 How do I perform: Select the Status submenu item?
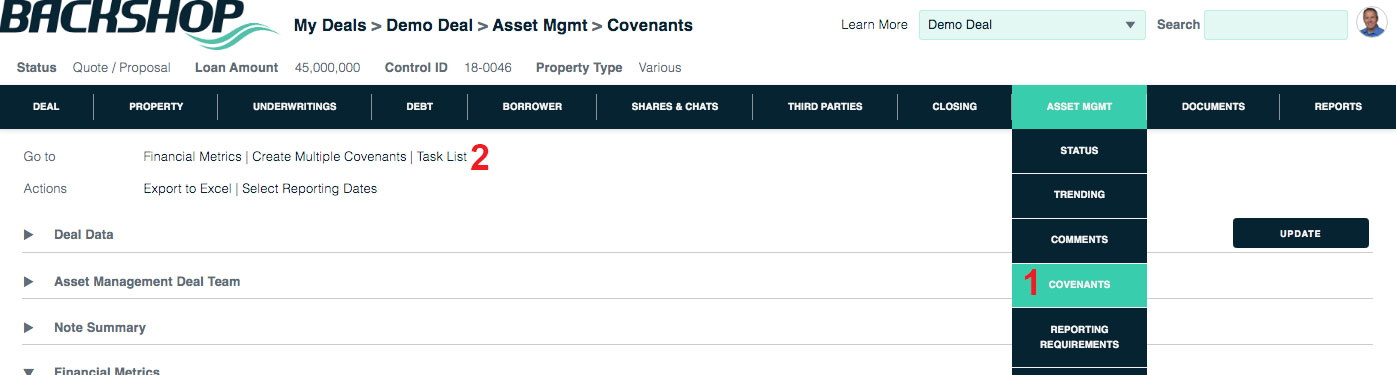(x=1079, y=151)
